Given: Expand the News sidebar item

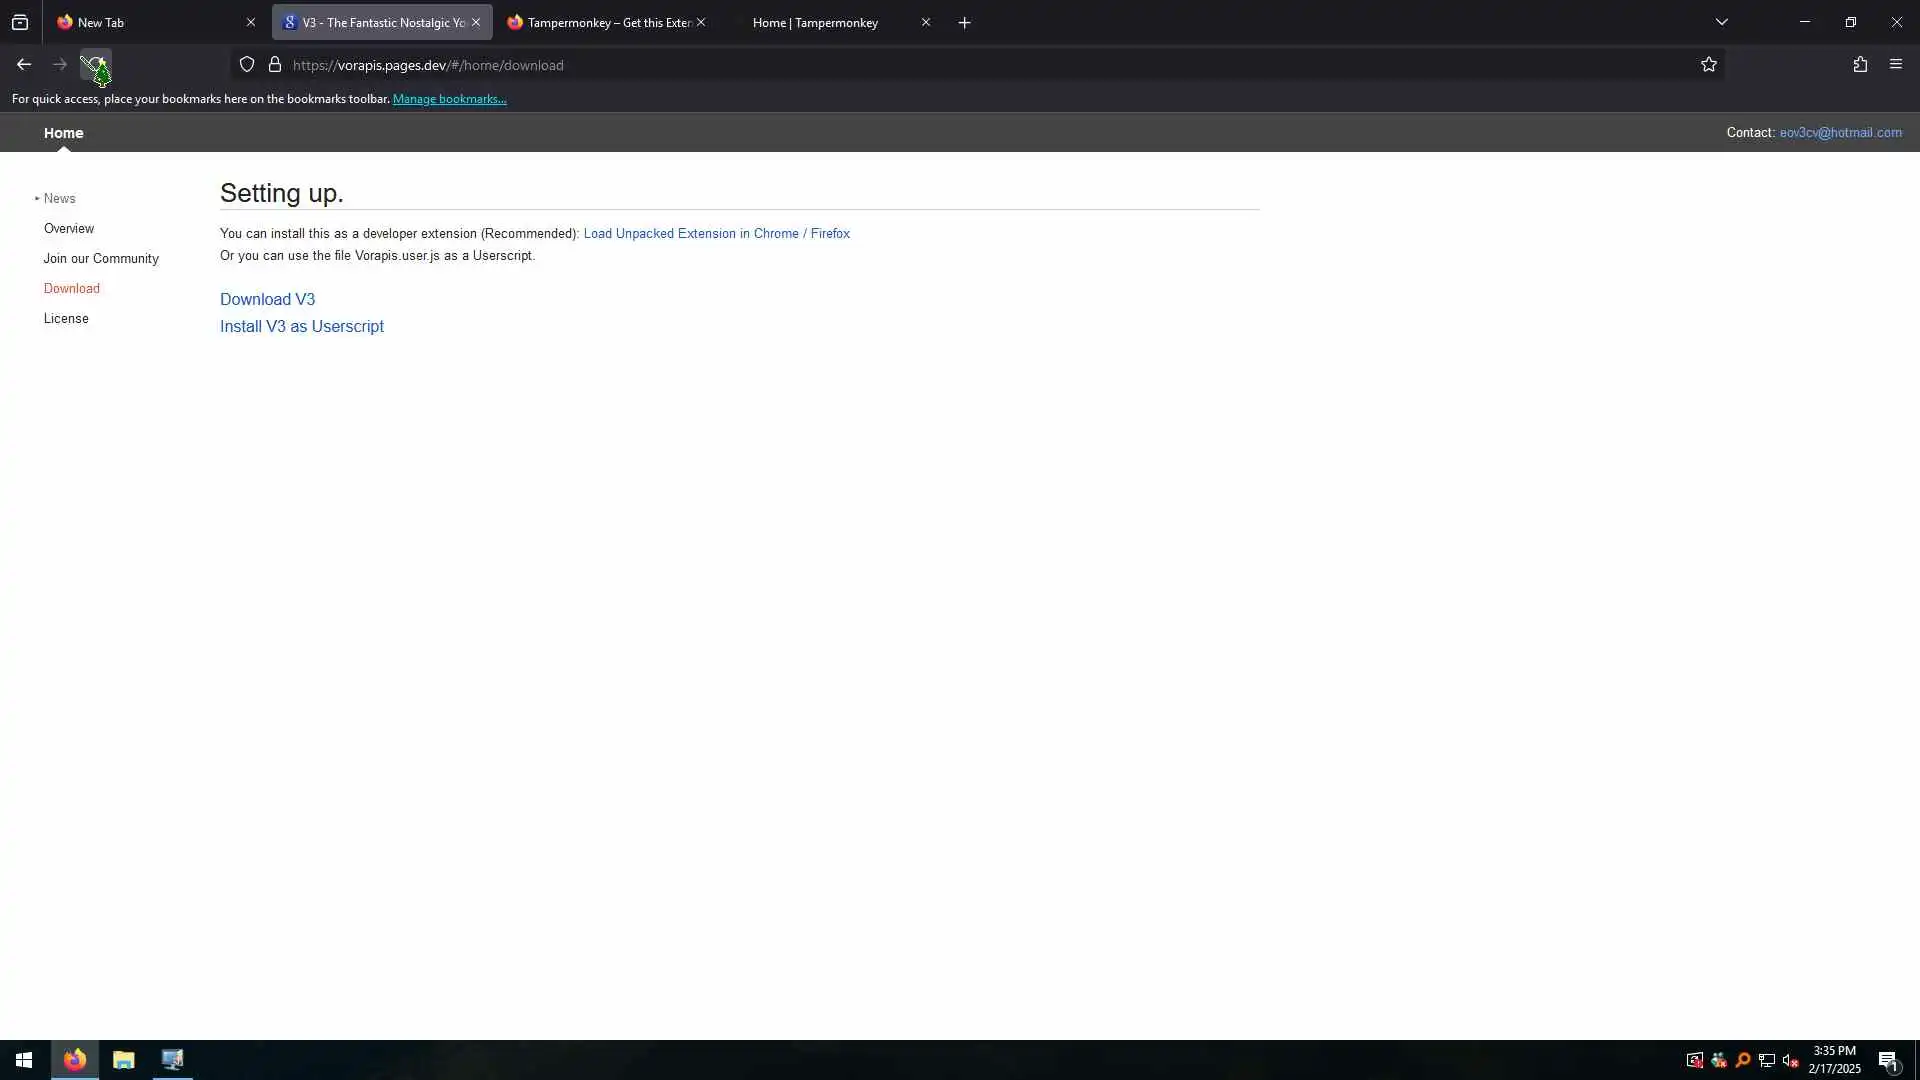Looking at the screenshot, I should point(59,199).
